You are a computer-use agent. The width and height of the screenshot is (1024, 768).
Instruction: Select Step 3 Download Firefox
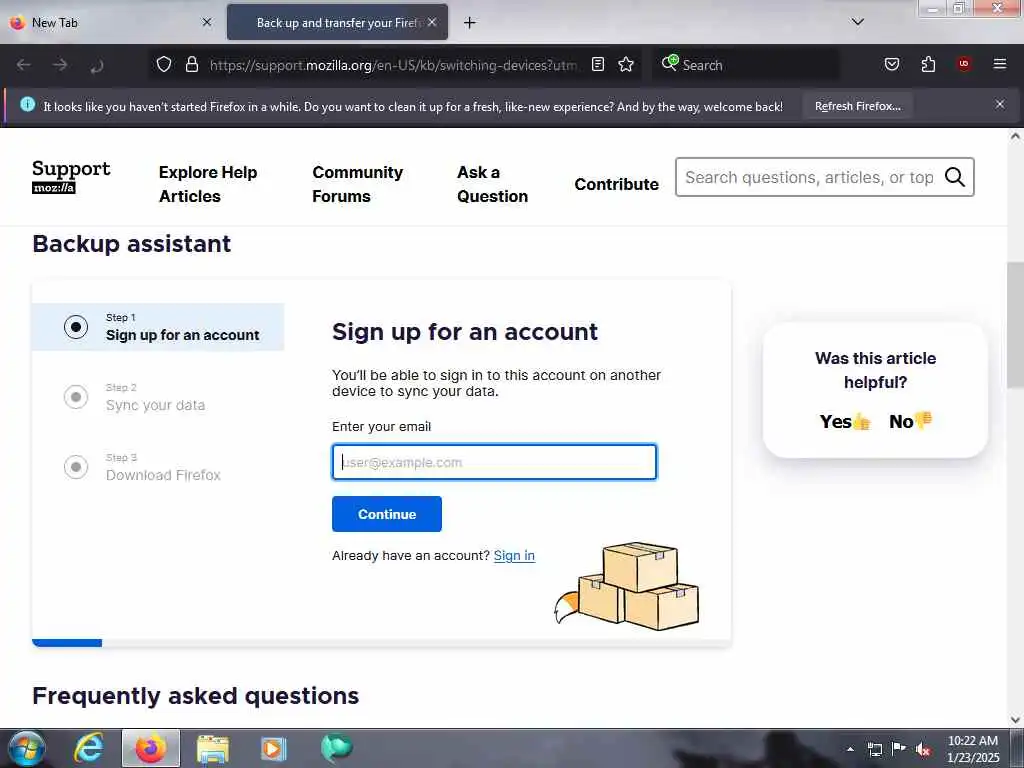coord(158,467)
